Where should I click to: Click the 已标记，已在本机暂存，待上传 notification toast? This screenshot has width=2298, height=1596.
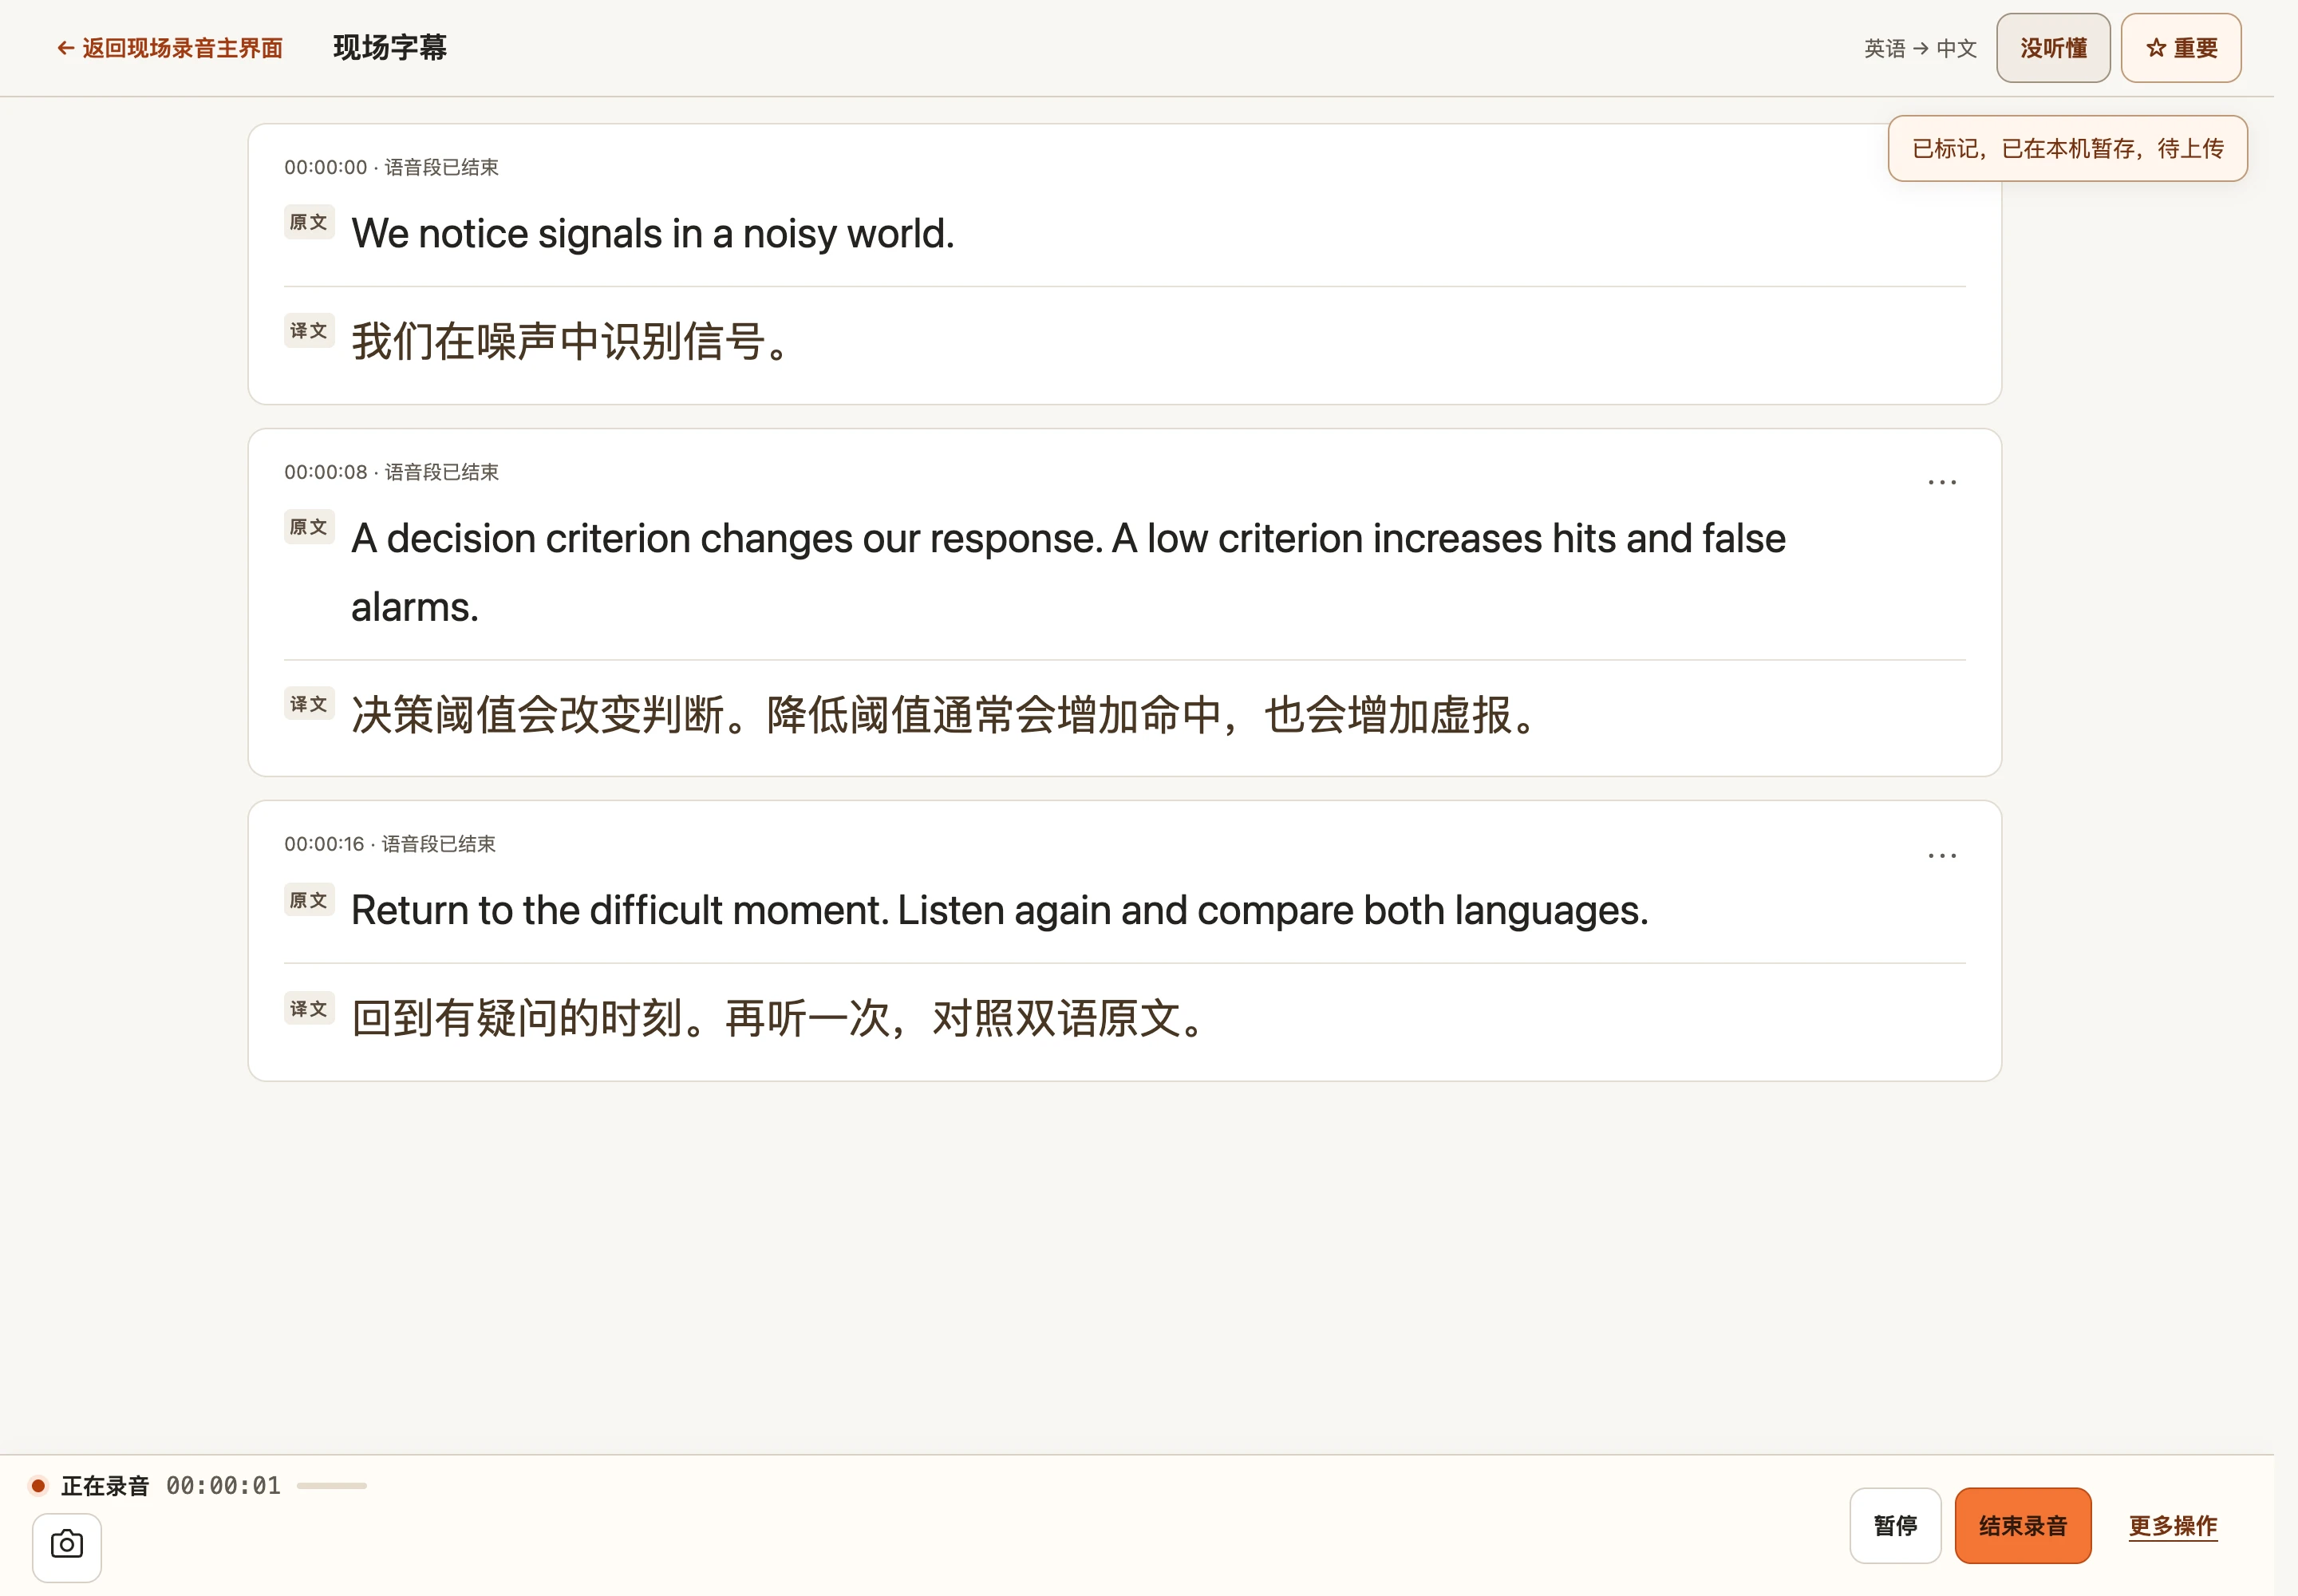pyautogui.click(x=2067, y=149)
